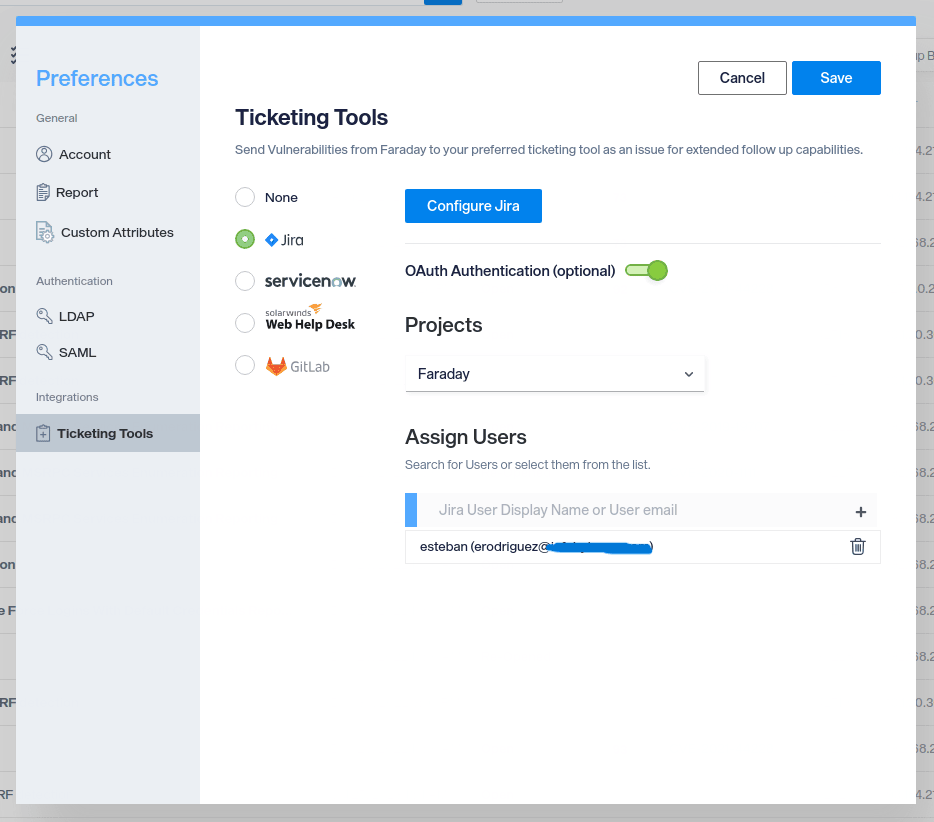This screenshot has width=934, height=822.
Task: Click the trash icon next to esteban
Action: tap(857, 546)
